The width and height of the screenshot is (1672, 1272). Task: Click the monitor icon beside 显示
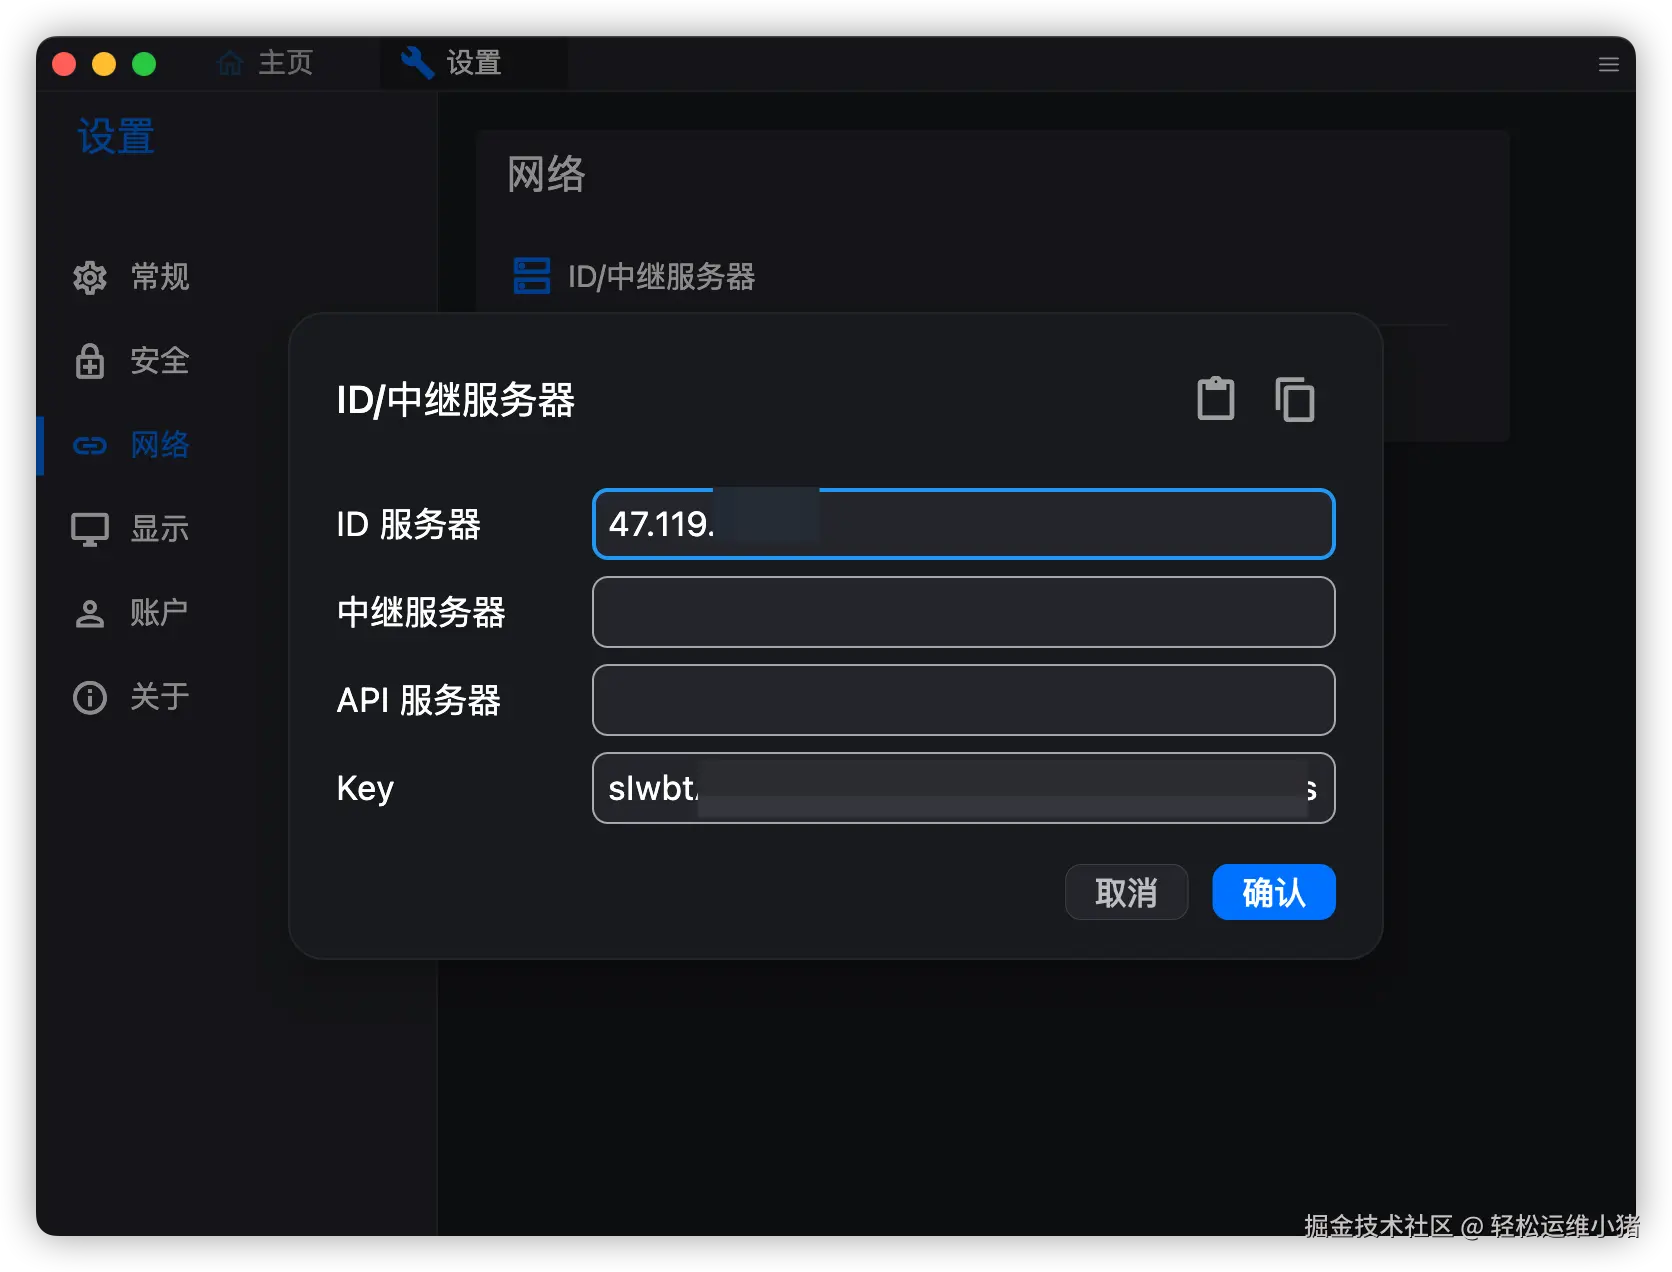[x=90, y=529]
